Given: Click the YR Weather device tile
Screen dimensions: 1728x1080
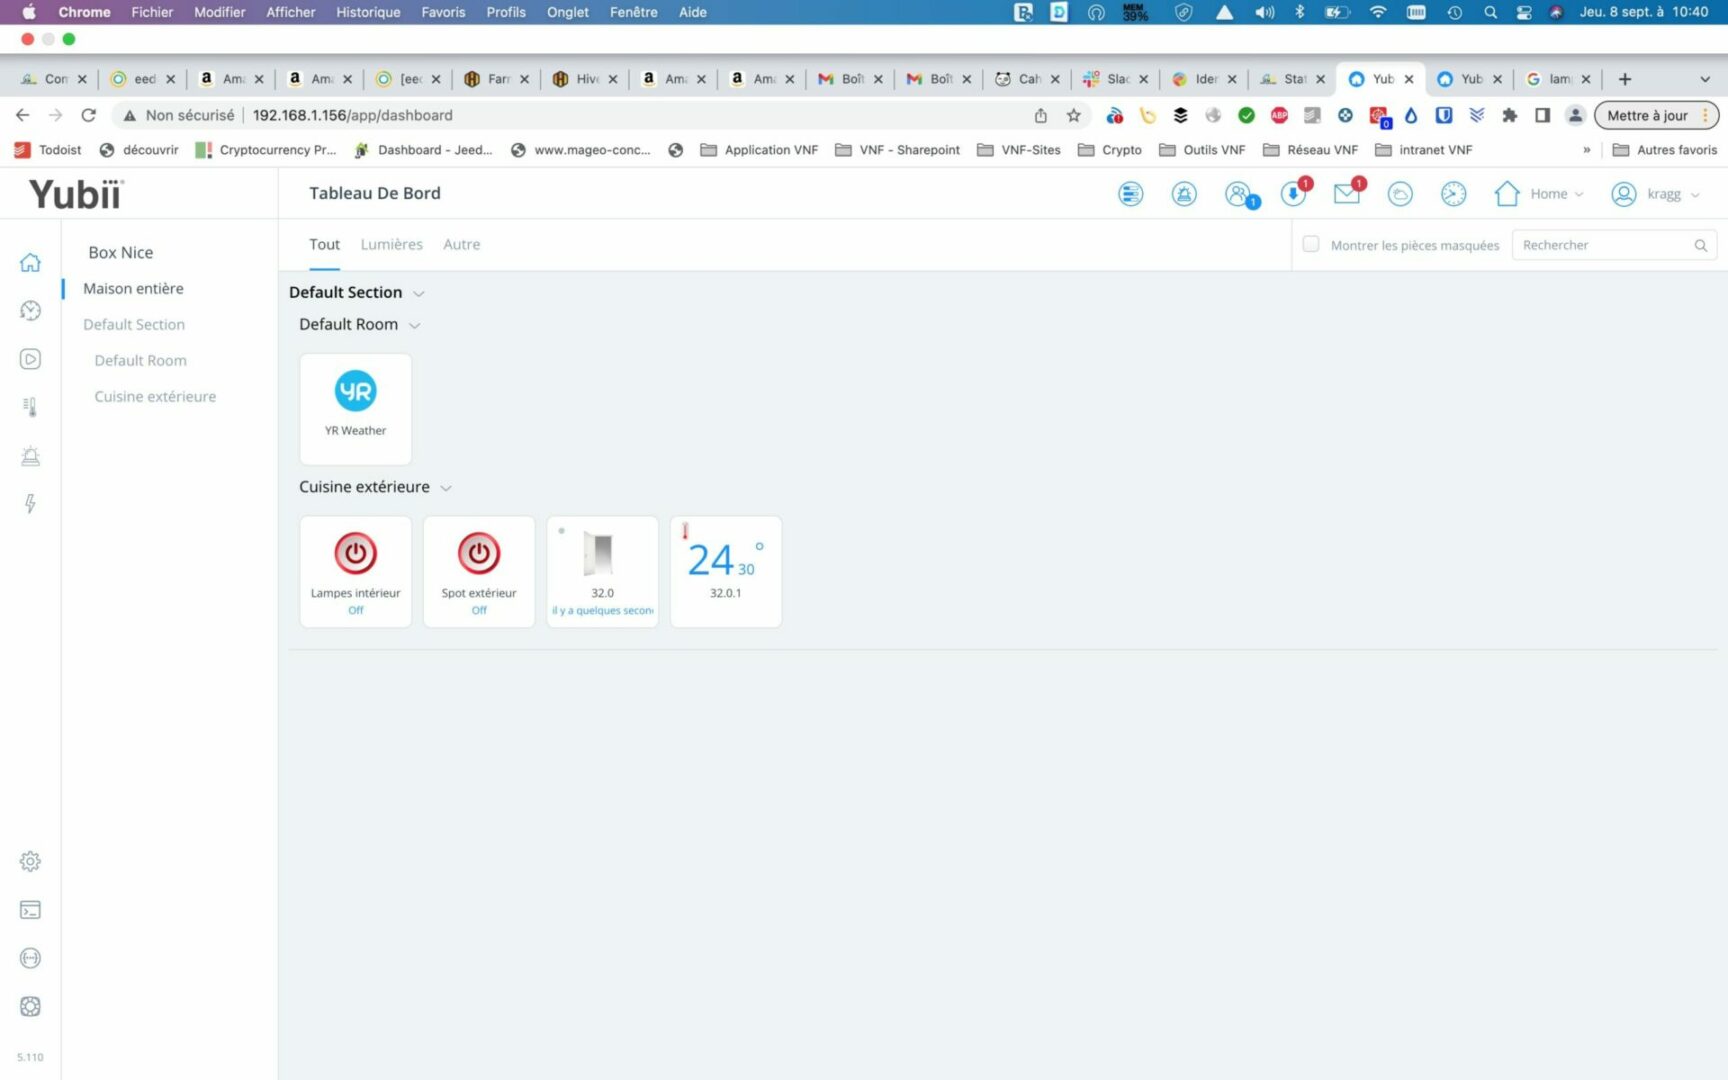Looking at the screenshot, I should click(x=355, y=408).
